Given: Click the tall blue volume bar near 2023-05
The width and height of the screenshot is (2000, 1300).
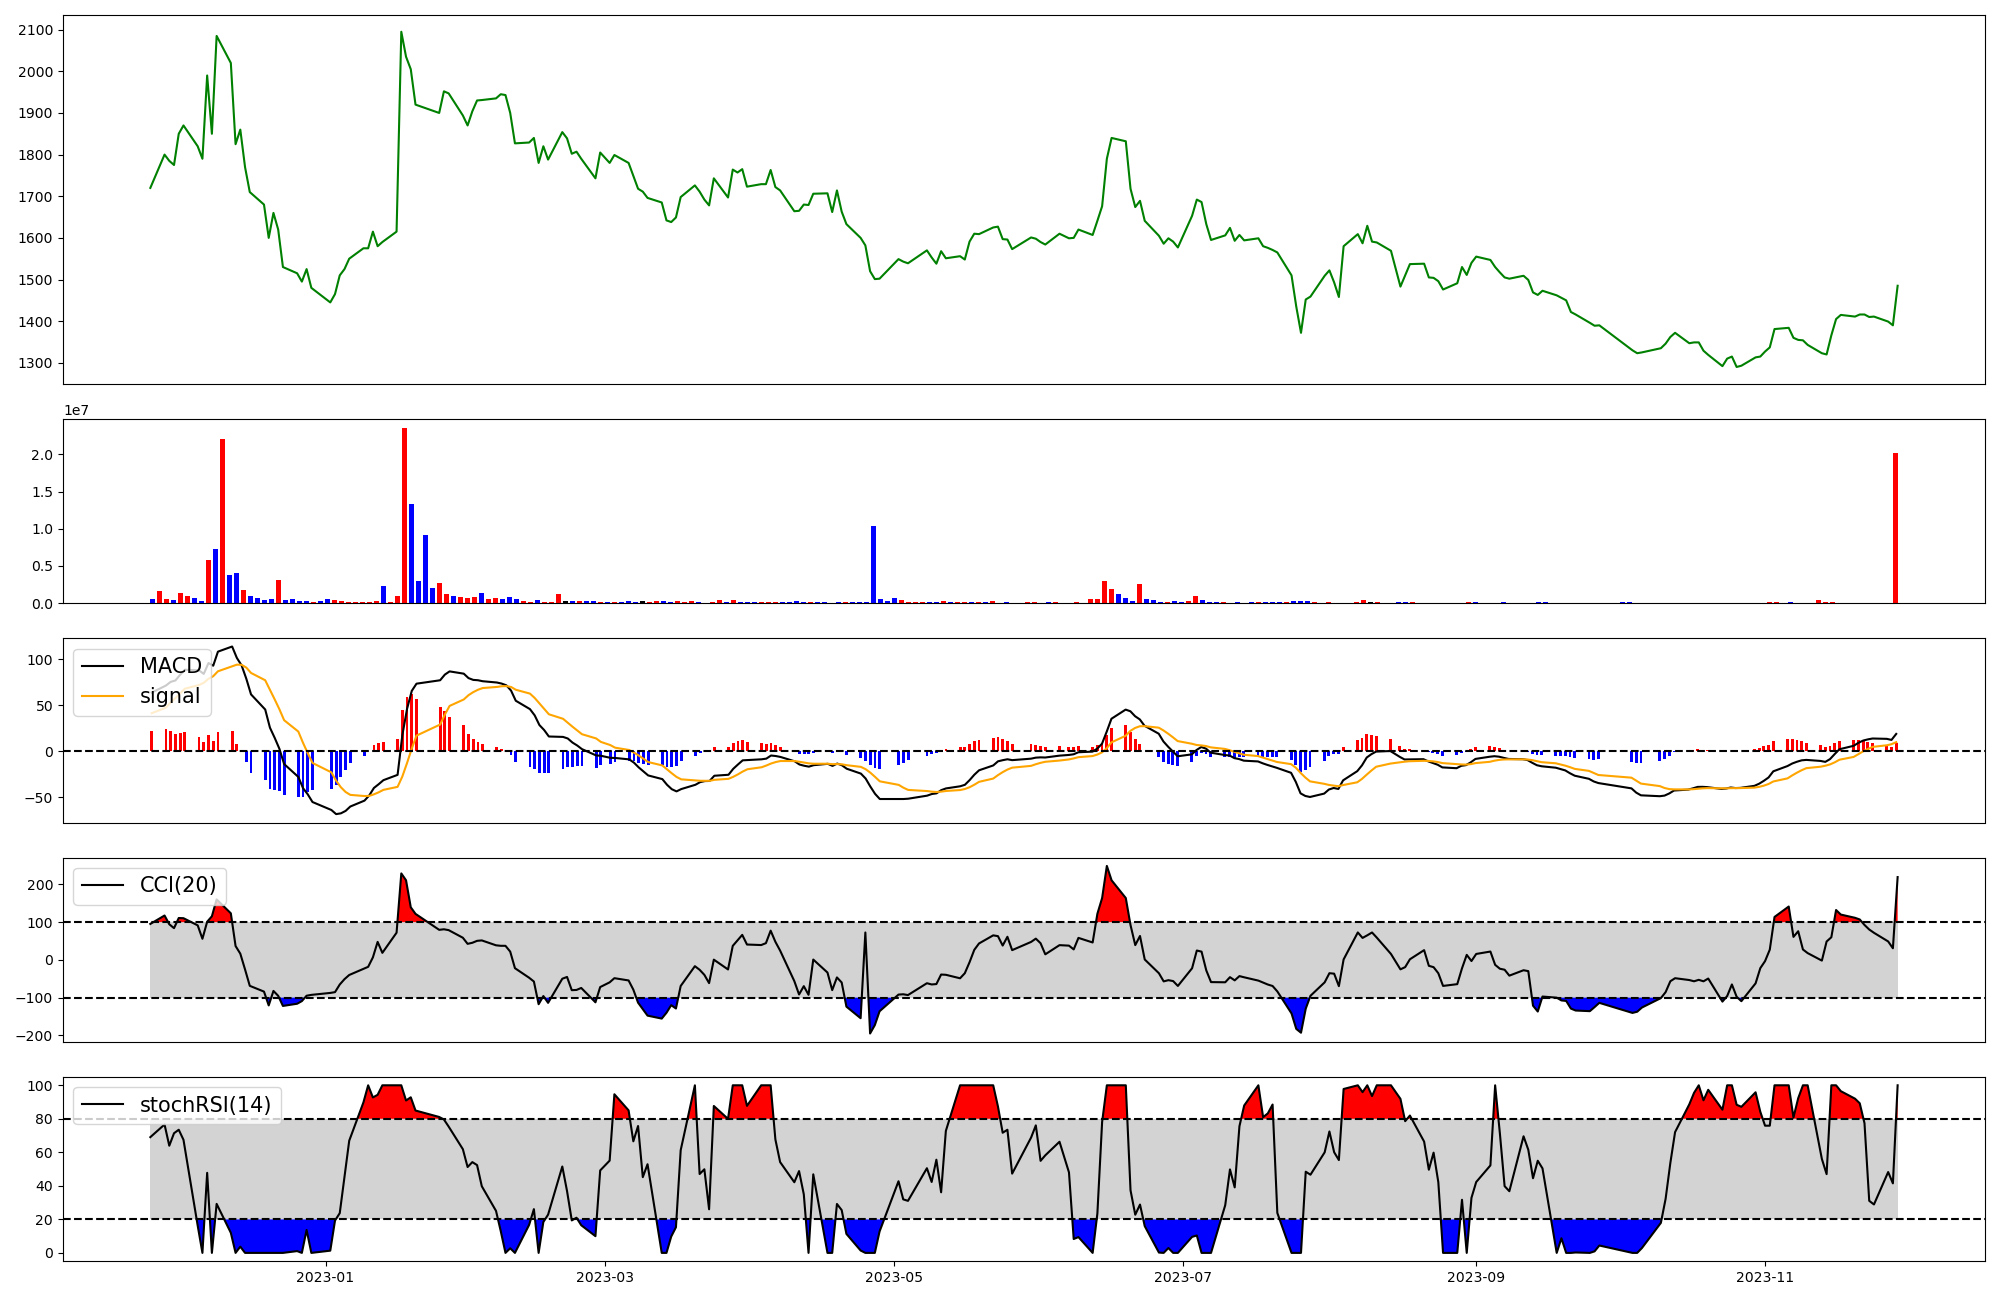Looking at the screenshot, I should pos(873,565).
